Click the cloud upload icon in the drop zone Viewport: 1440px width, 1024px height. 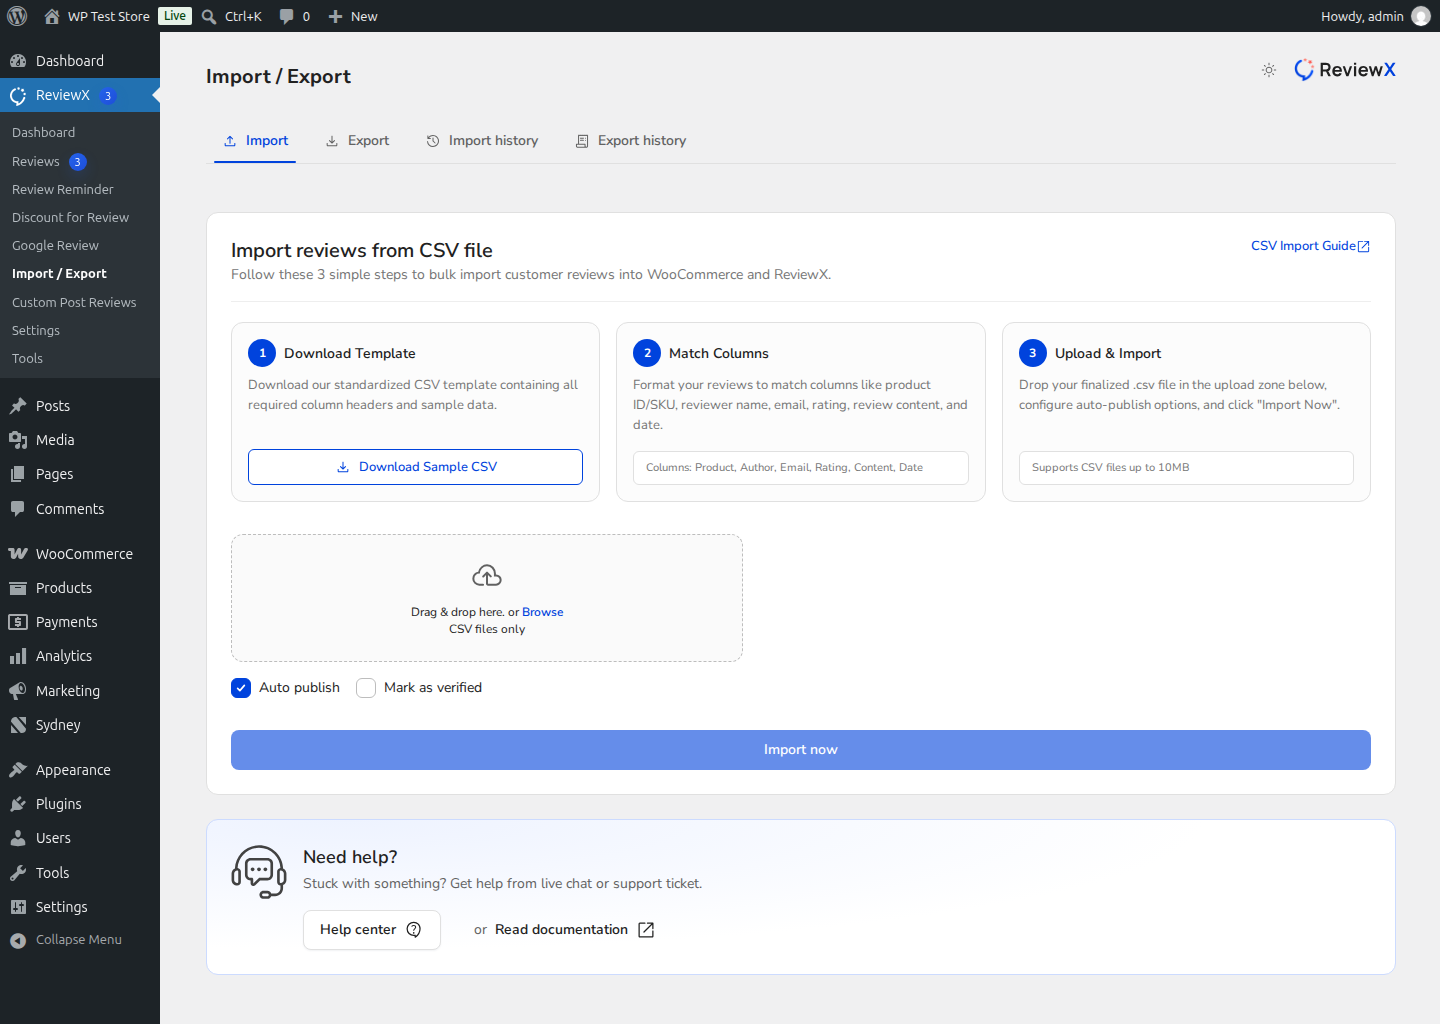click(487, 576)
